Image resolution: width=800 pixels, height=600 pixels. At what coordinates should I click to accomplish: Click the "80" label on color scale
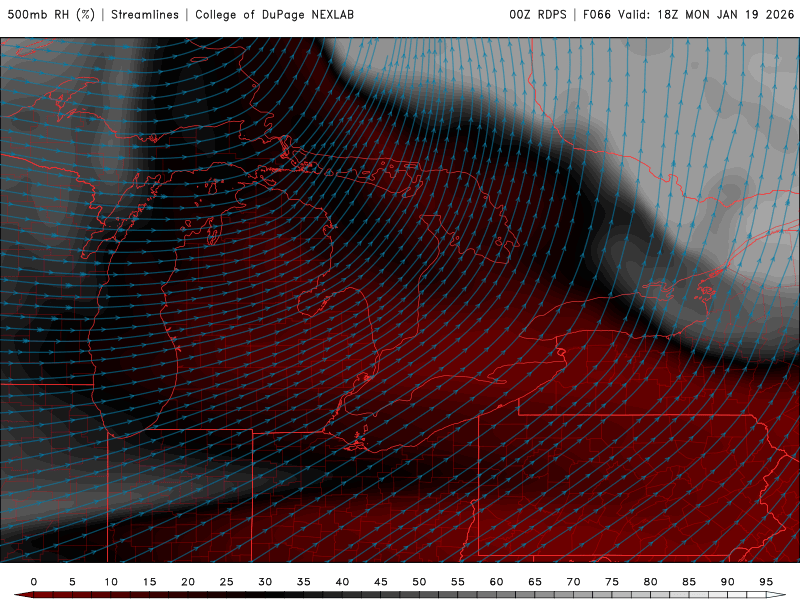click(x=651, y=582)
